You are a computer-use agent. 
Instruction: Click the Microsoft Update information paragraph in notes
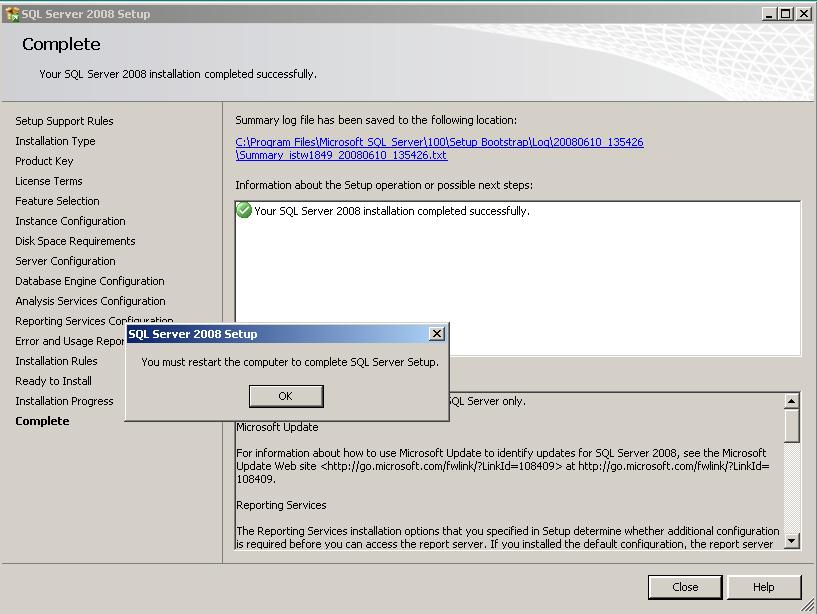point(503,466)
